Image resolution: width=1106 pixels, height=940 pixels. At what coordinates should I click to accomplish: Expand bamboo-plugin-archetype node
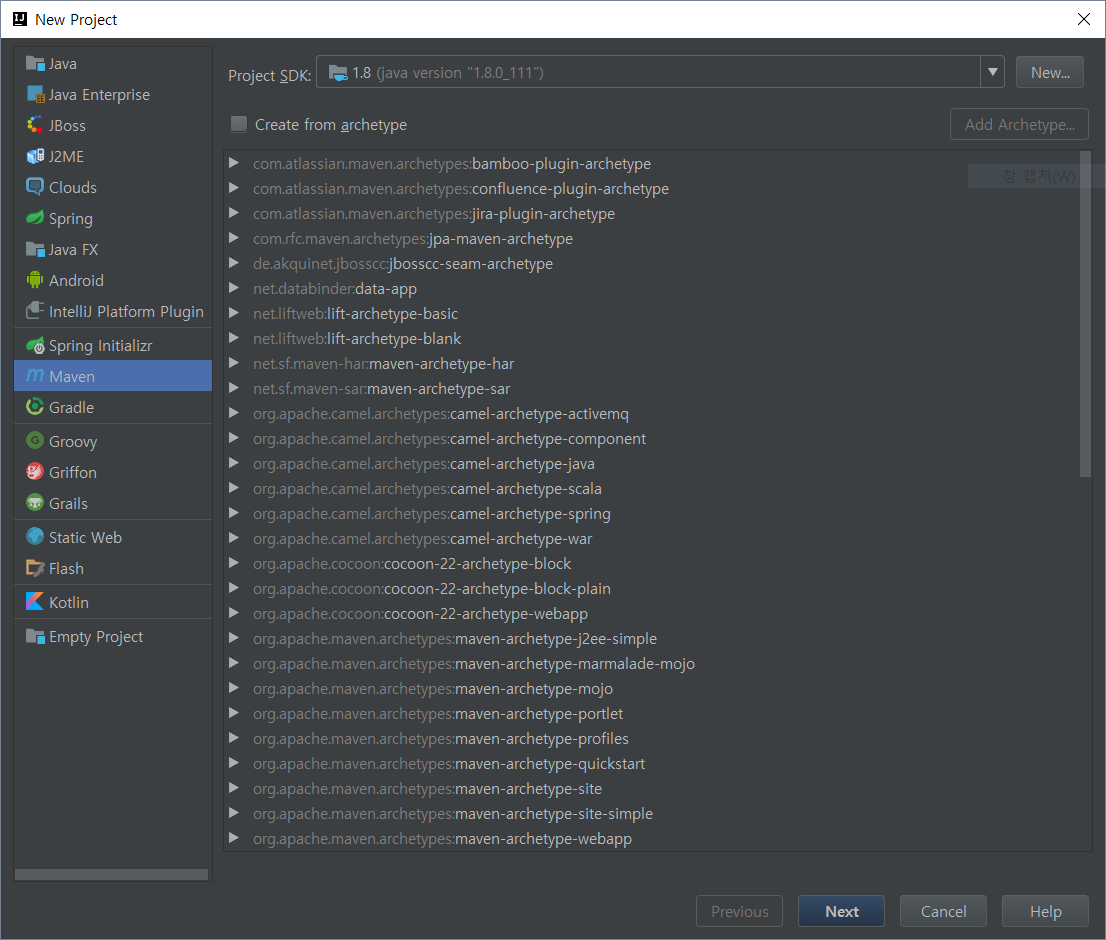234,163
